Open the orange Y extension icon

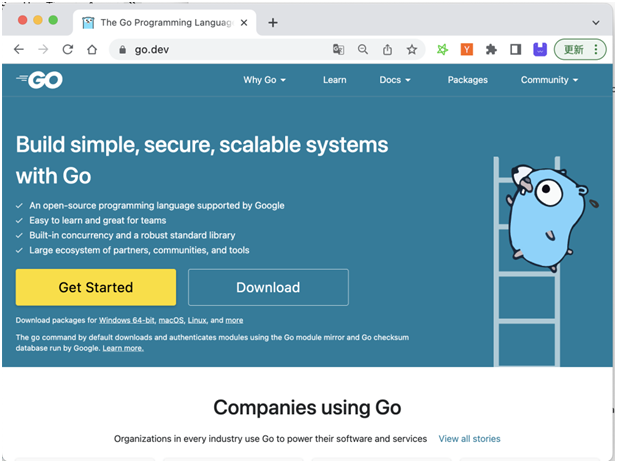[467, 50]
